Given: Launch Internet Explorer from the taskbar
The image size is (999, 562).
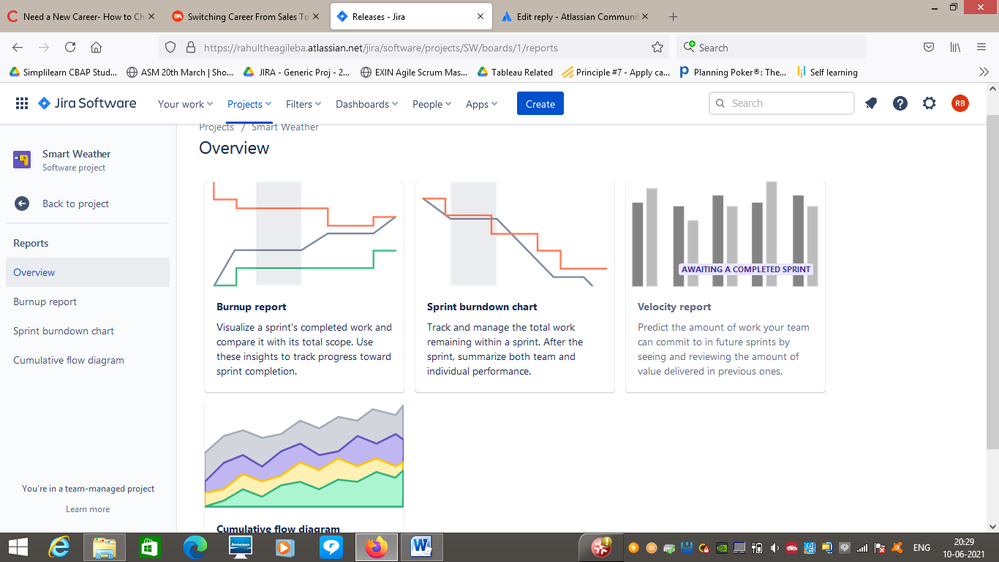Looking at the screenshot, I should coord(59,547).
